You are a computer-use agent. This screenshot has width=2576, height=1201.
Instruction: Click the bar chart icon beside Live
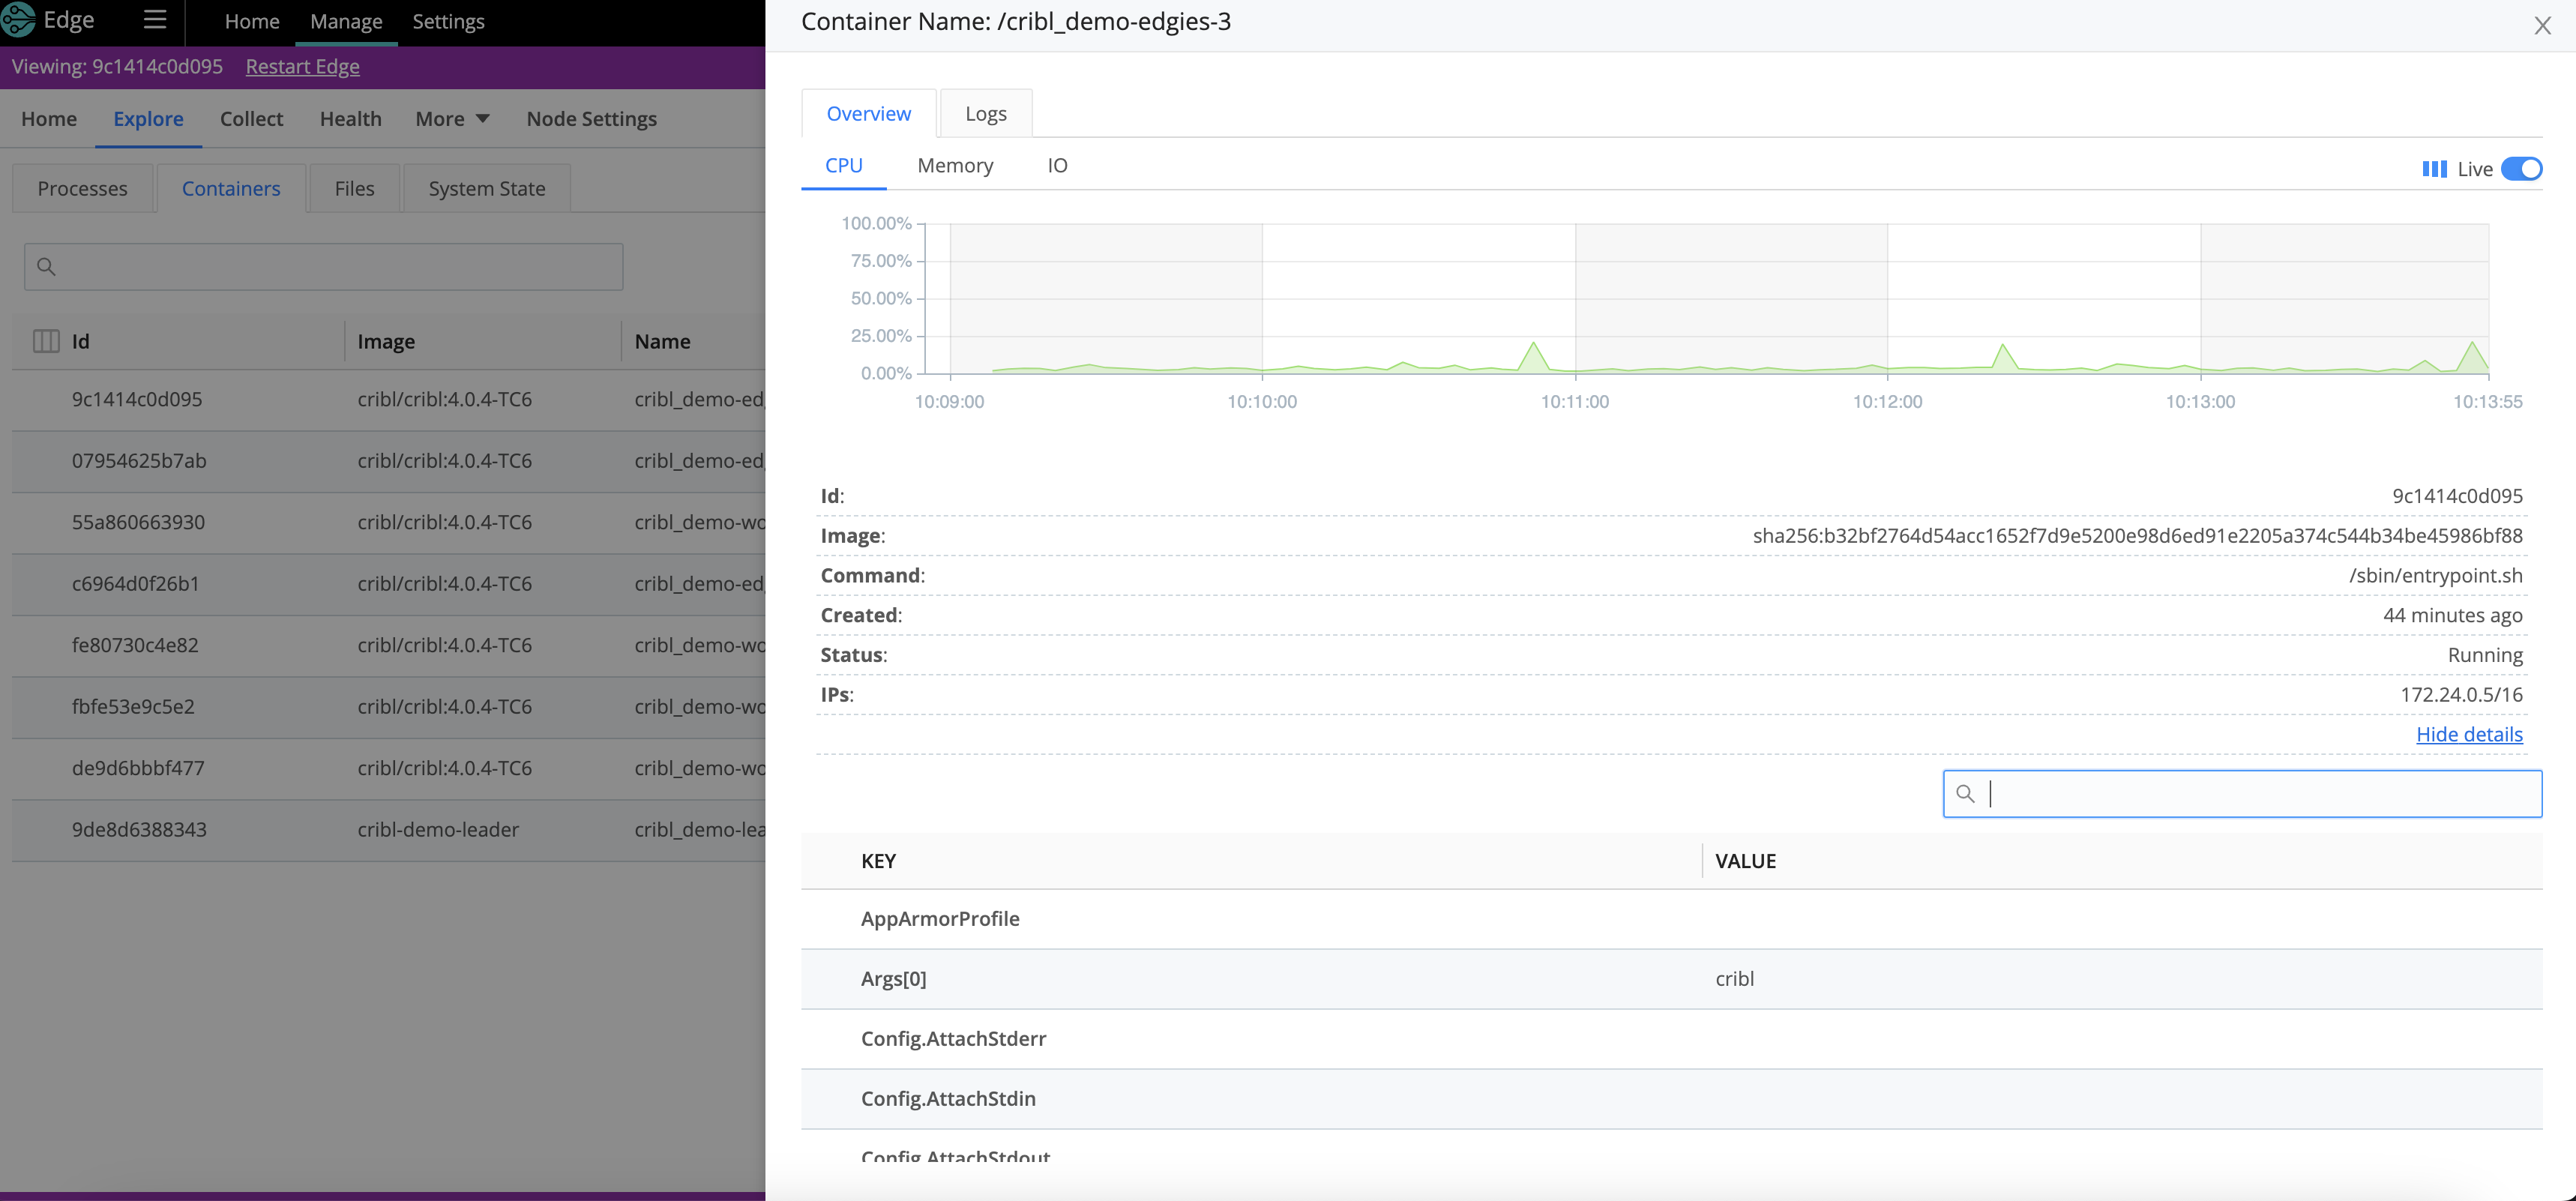[2434, 169]
